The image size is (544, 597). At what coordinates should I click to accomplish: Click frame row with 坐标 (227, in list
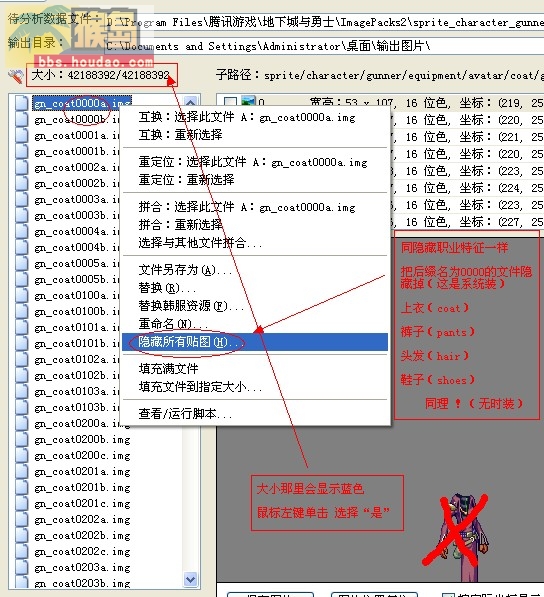coord(467,222)
